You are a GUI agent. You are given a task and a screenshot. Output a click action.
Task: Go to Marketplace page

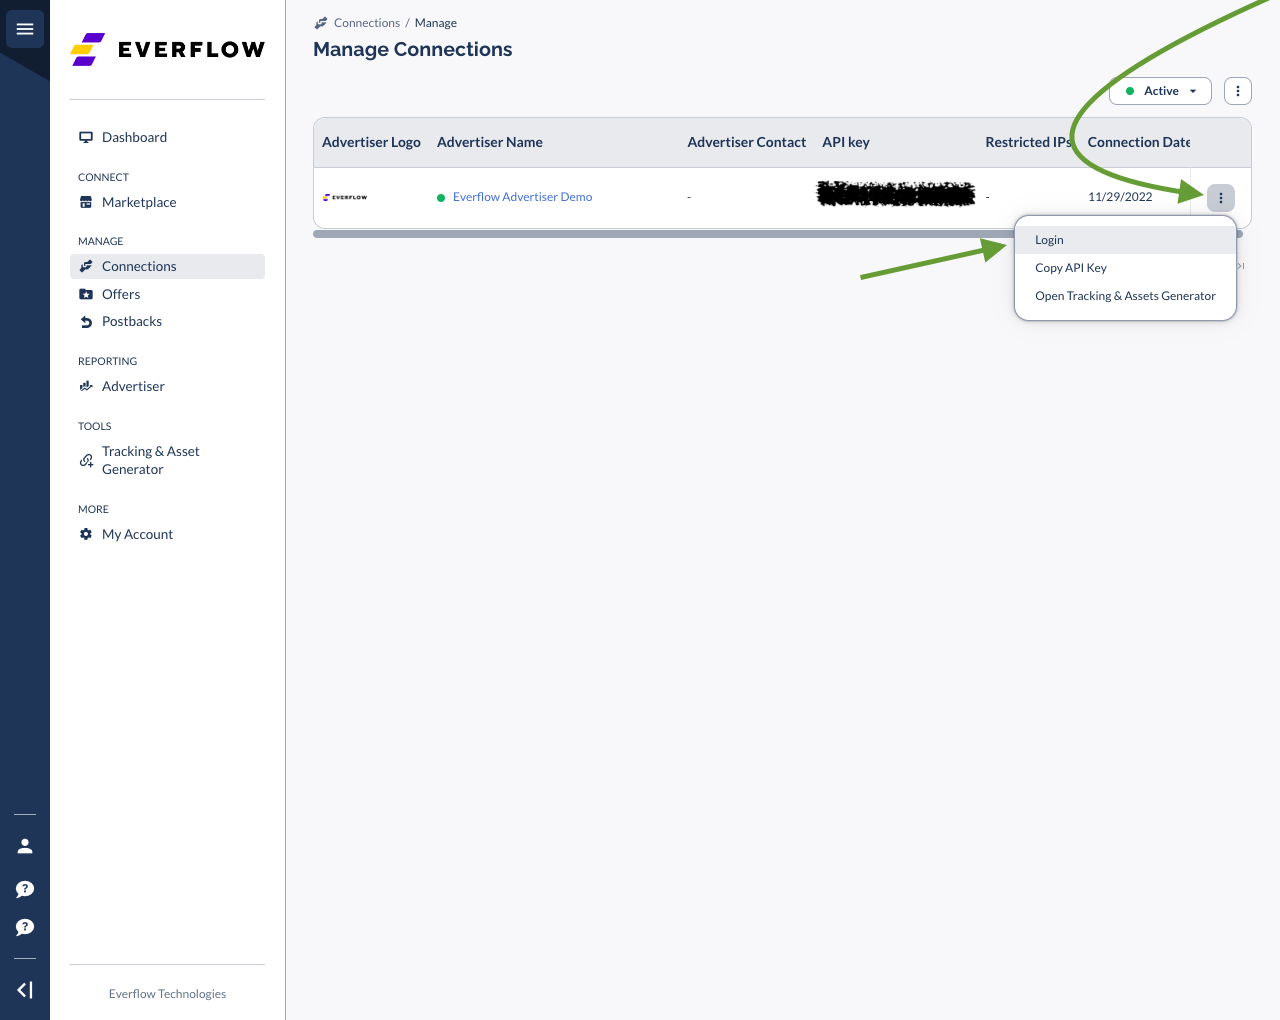point(139,202)
